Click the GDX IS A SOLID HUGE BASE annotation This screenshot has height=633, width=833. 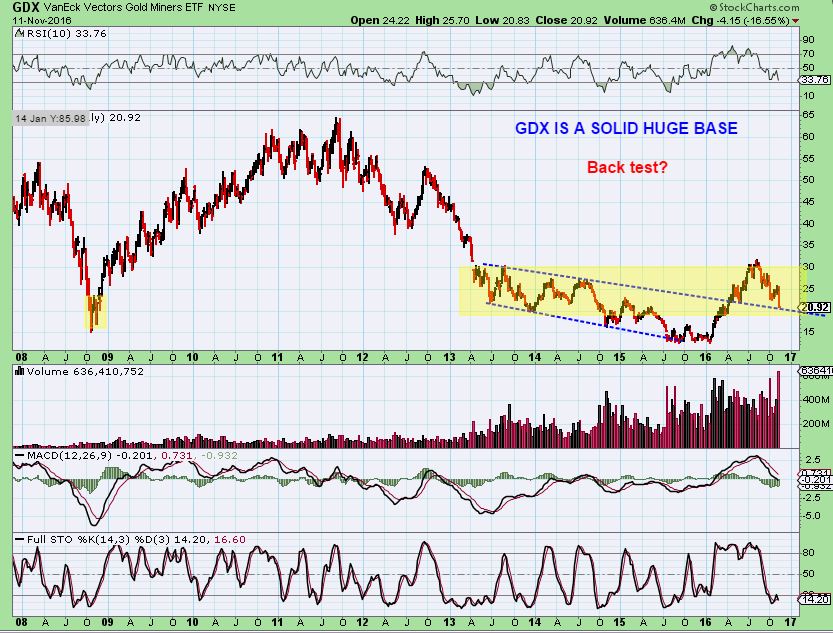[x=626, y=128]
